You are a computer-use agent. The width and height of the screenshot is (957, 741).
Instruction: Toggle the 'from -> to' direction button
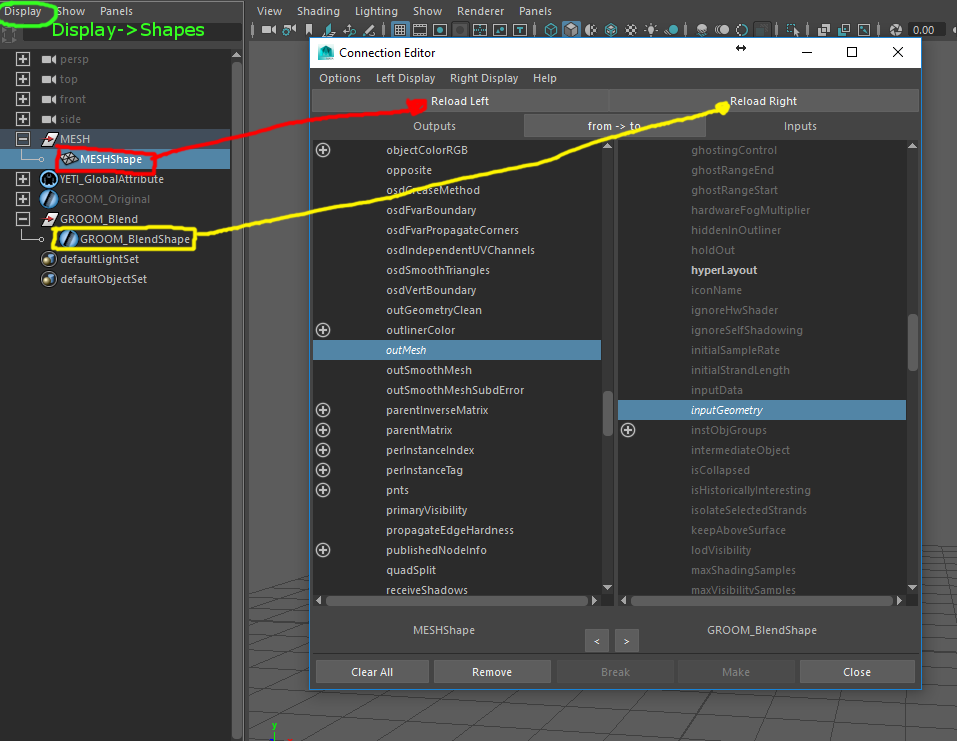[x=614, y=126]
